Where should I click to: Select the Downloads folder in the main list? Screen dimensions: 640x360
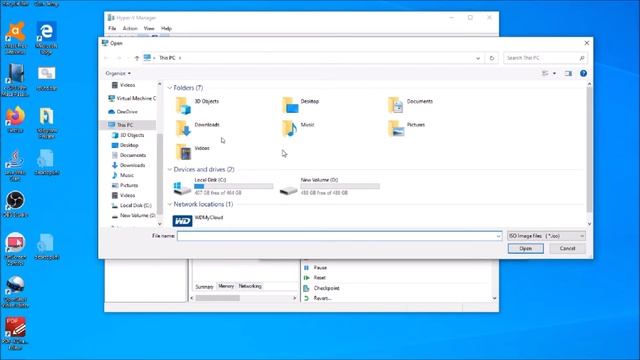coord(198,128)
